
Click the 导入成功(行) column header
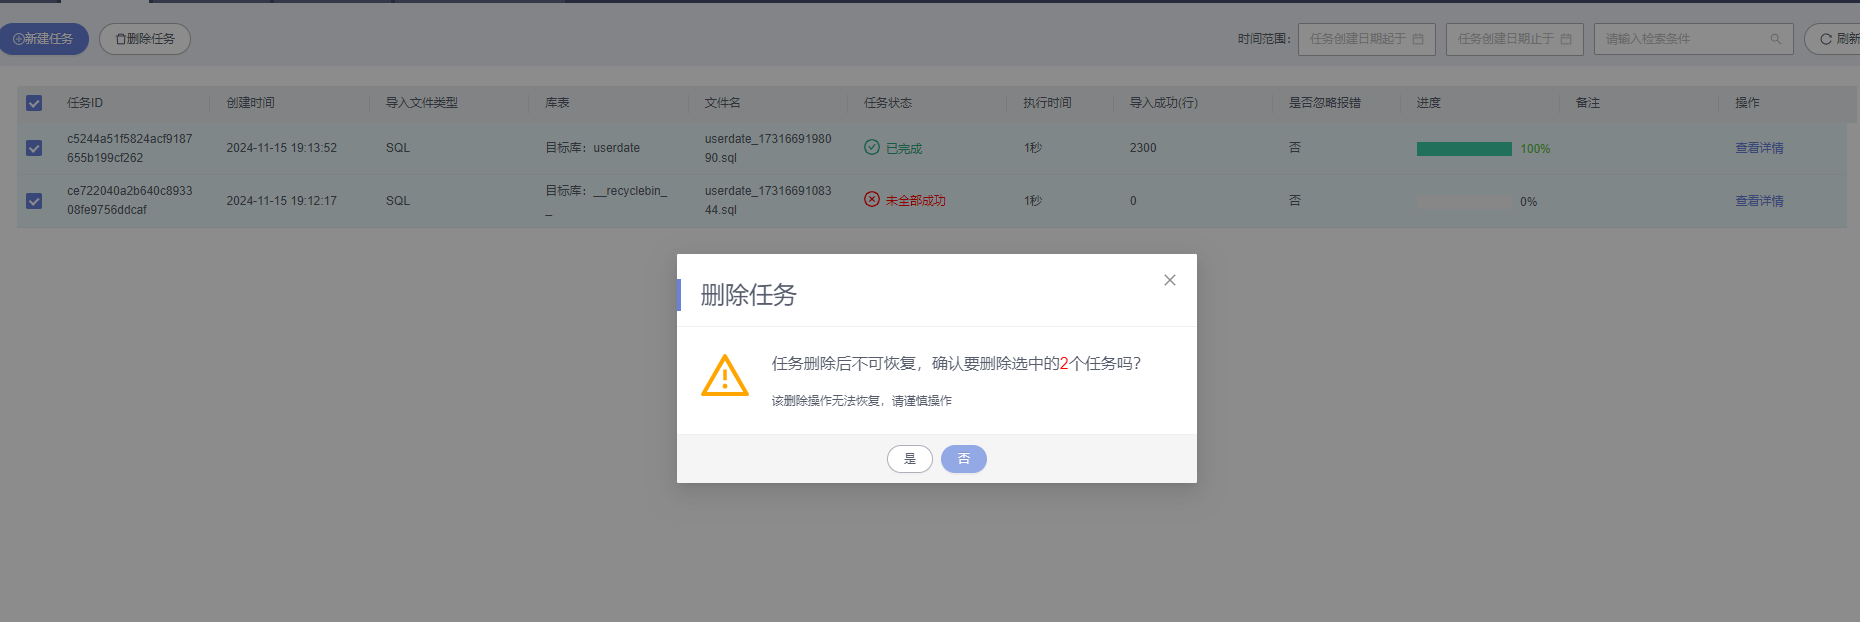tap(1164, 103)
